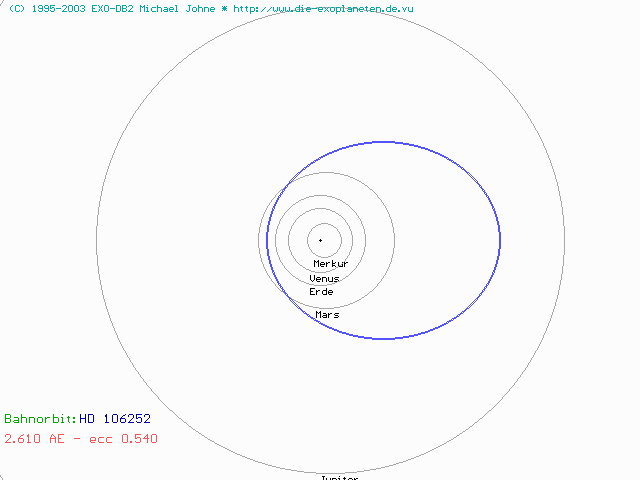Click the Jupiter label at bottom edge

(x=339, y=477)
